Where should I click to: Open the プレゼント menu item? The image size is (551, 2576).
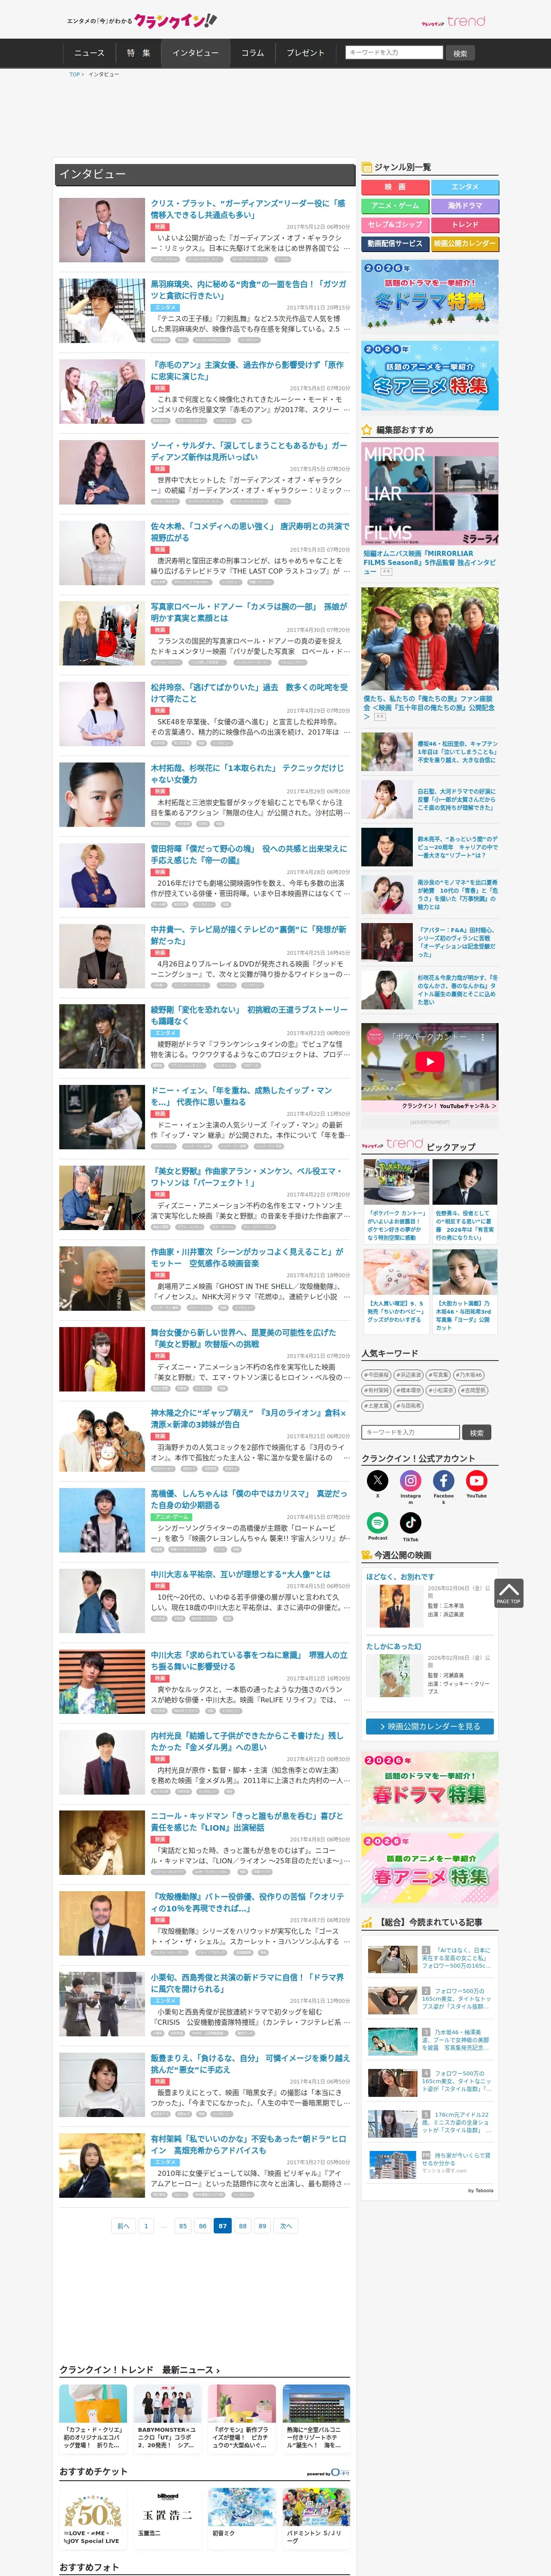pos(305,53)
